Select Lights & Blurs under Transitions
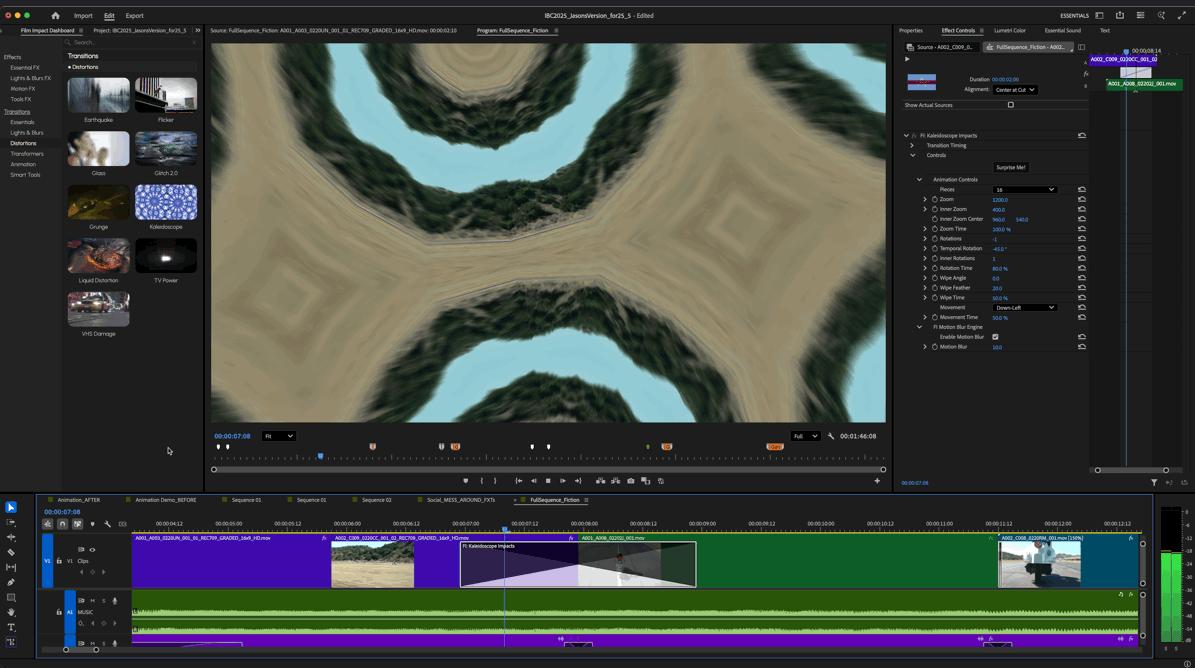Screen dimensions: 1195x668 (27, 133)
